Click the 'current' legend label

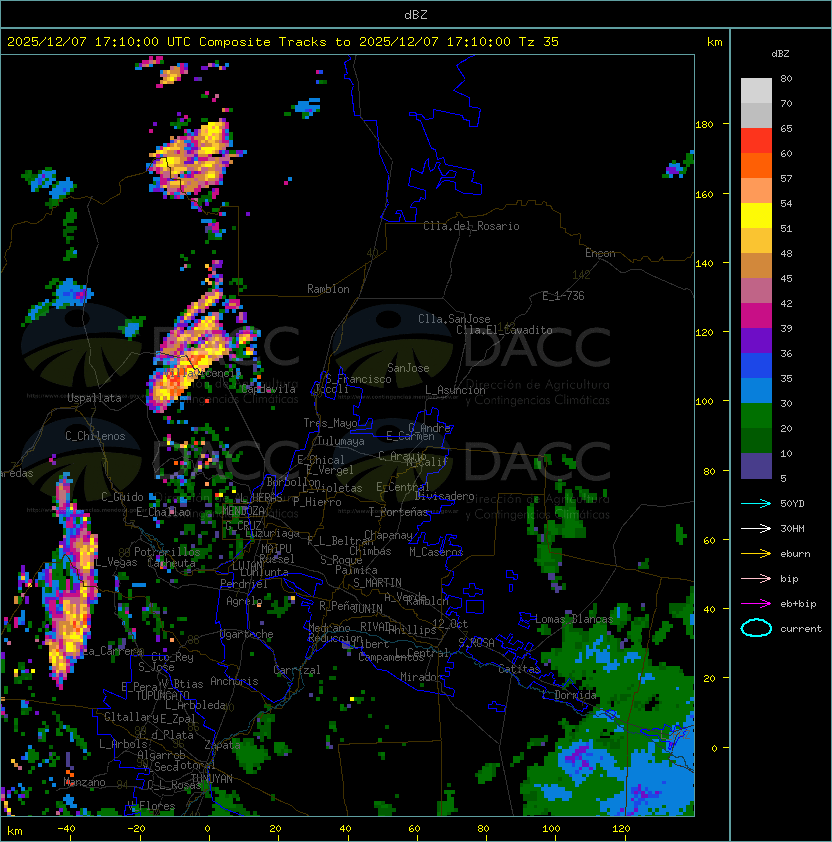point(801,629)
